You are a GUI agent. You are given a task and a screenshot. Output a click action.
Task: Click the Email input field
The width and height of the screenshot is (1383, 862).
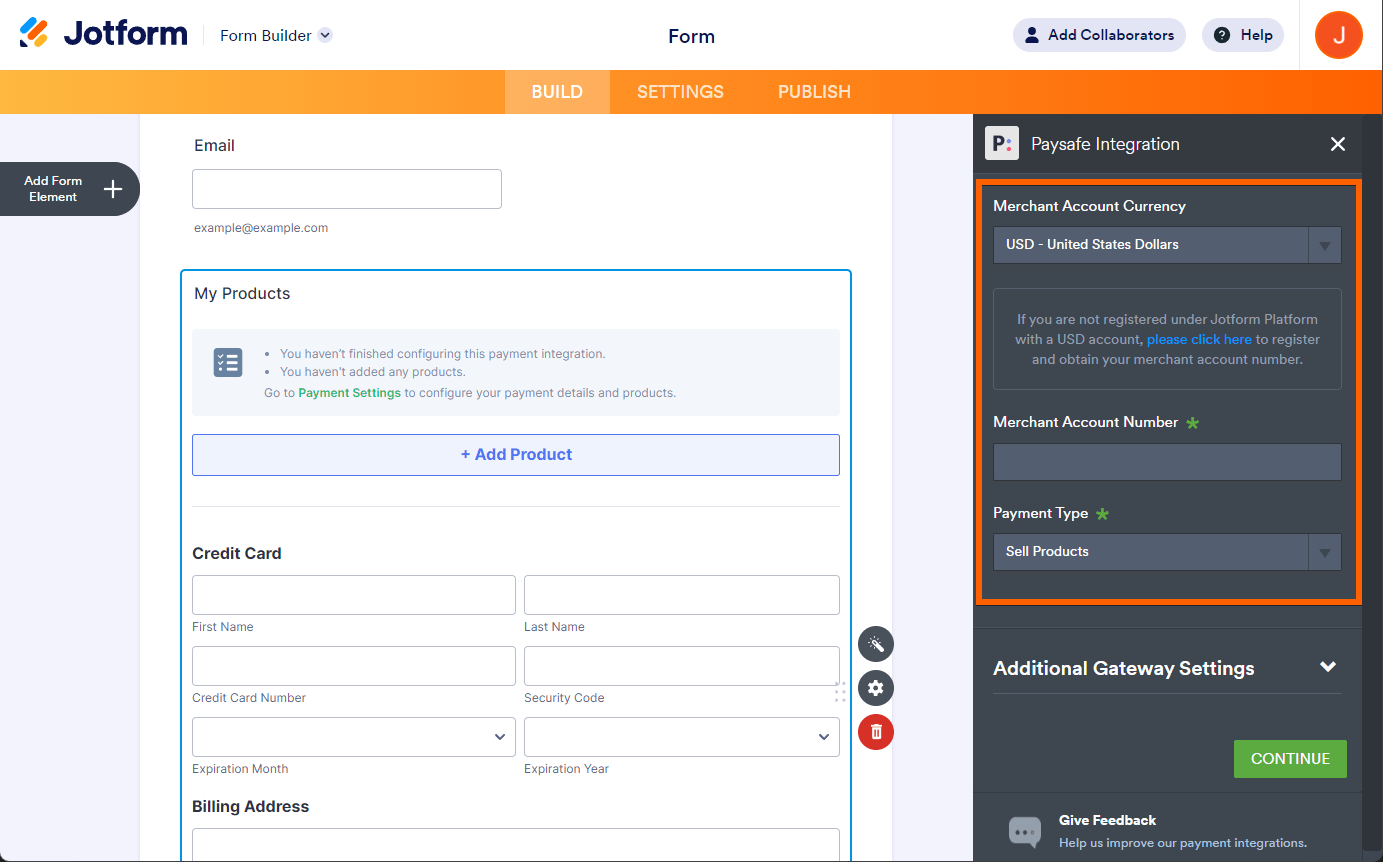347,189
